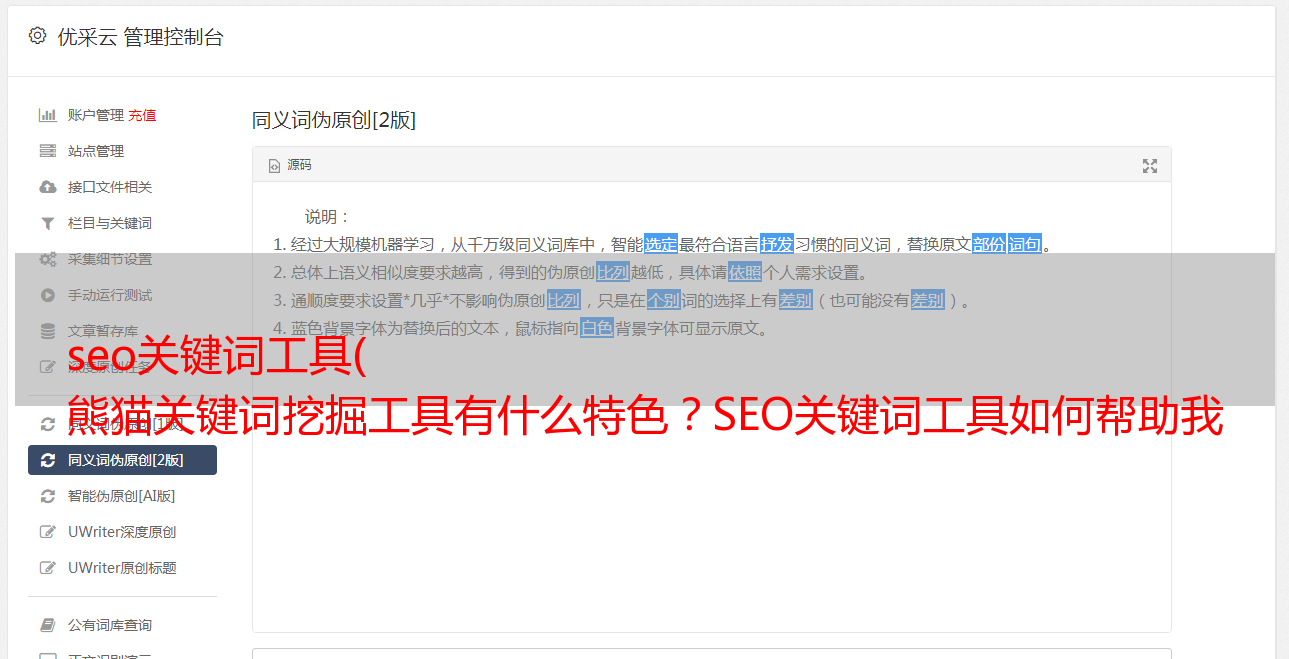Image resolution: width=1289 pixels, height=659 pixels.
Task: Click highlighted synonym 选定 in text
Action: 661,244
